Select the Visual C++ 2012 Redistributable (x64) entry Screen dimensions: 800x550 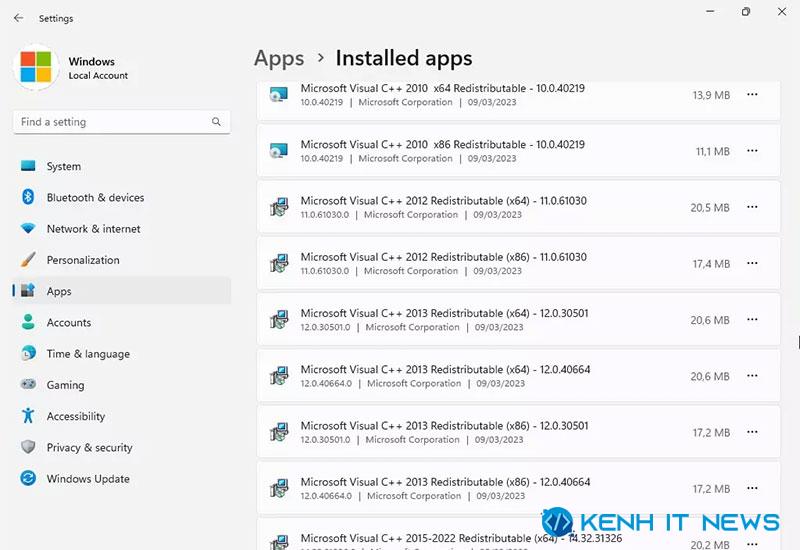(x=518, y=207)
